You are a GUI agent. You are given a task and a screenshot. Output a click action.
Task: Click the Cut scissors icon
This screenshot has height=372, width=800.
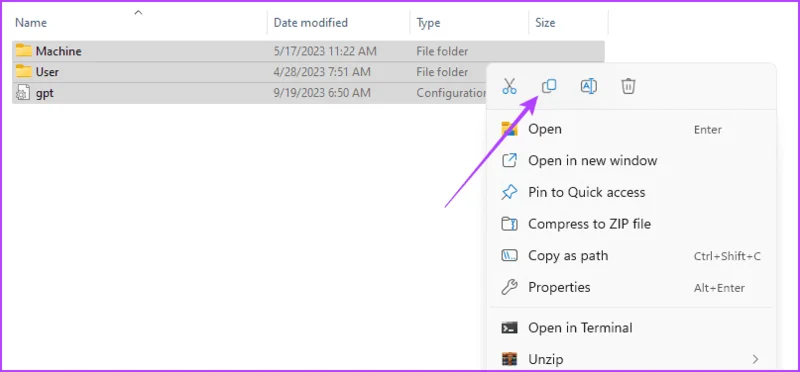509,86
